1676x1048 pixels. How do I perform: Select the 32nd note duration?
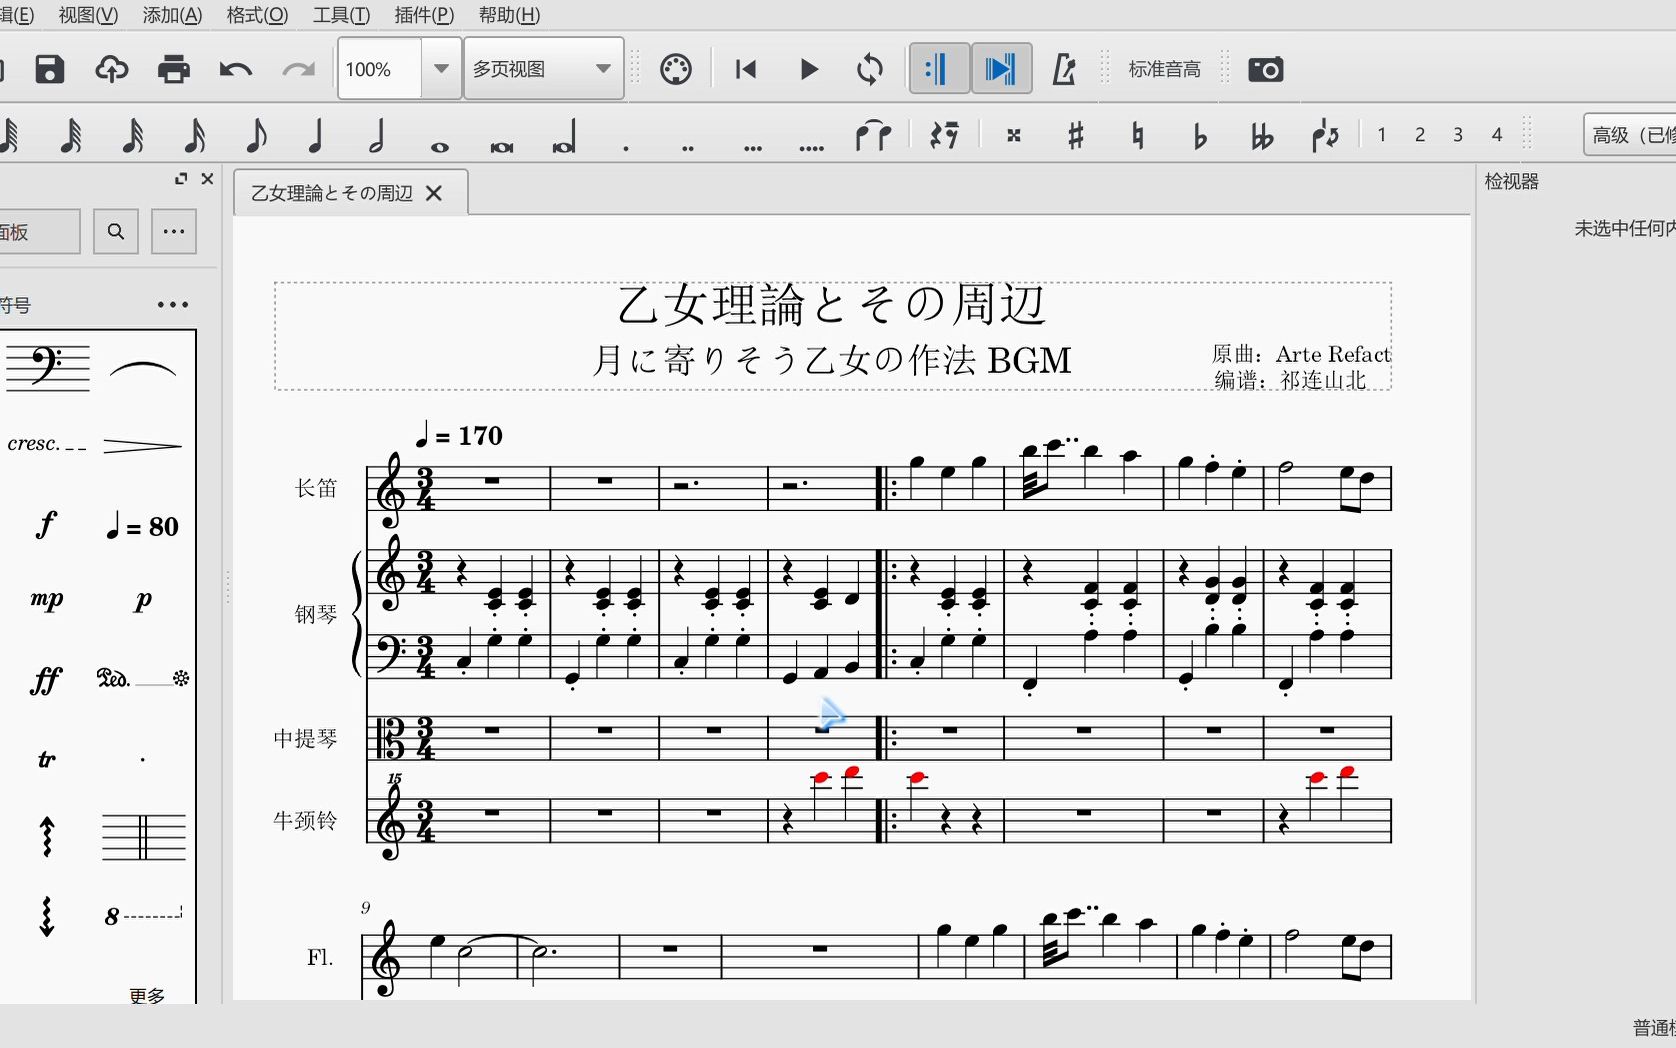(x=132, y=135)
